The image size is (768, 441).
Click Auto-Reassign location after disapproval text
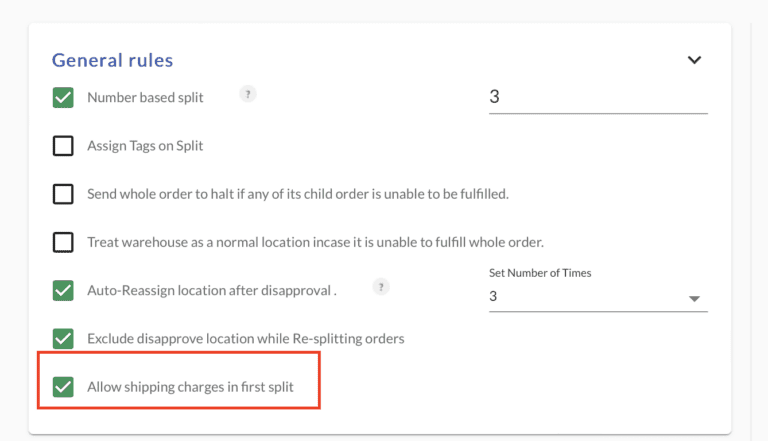pyautogui.click(x=212, y=290)
